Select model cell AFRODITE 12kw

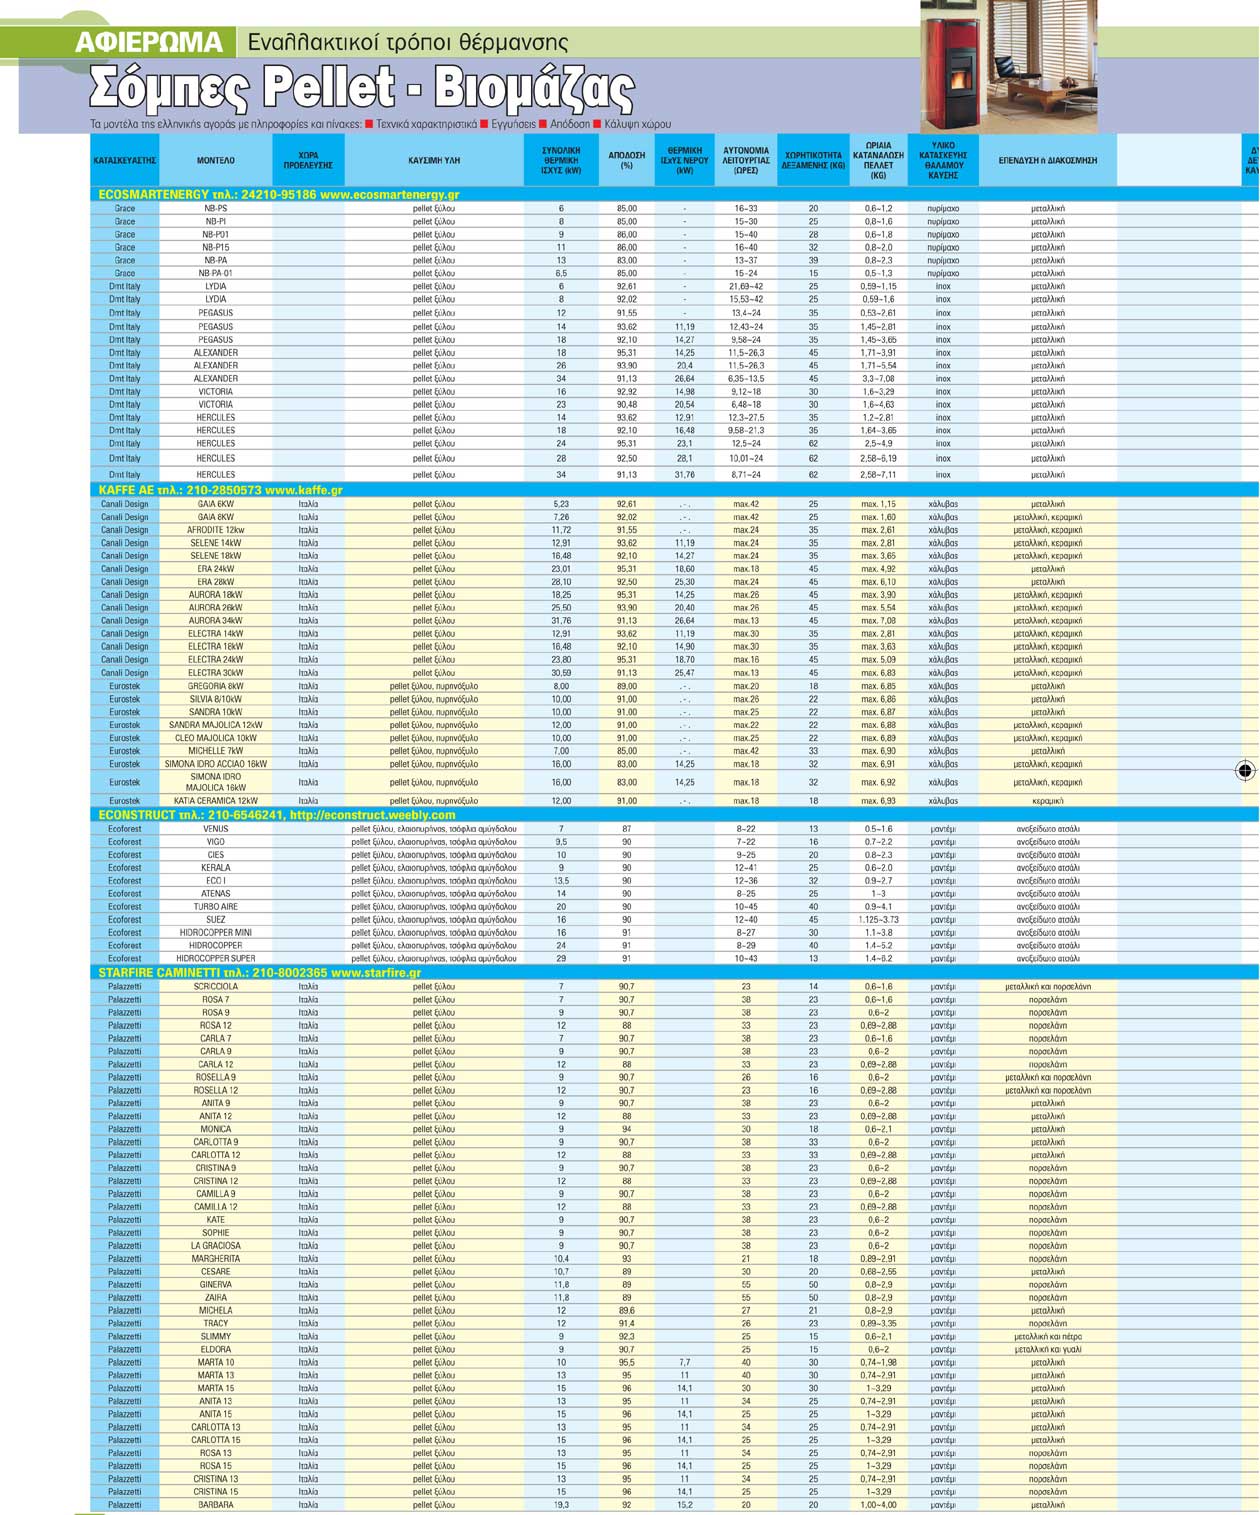point(215,530)
